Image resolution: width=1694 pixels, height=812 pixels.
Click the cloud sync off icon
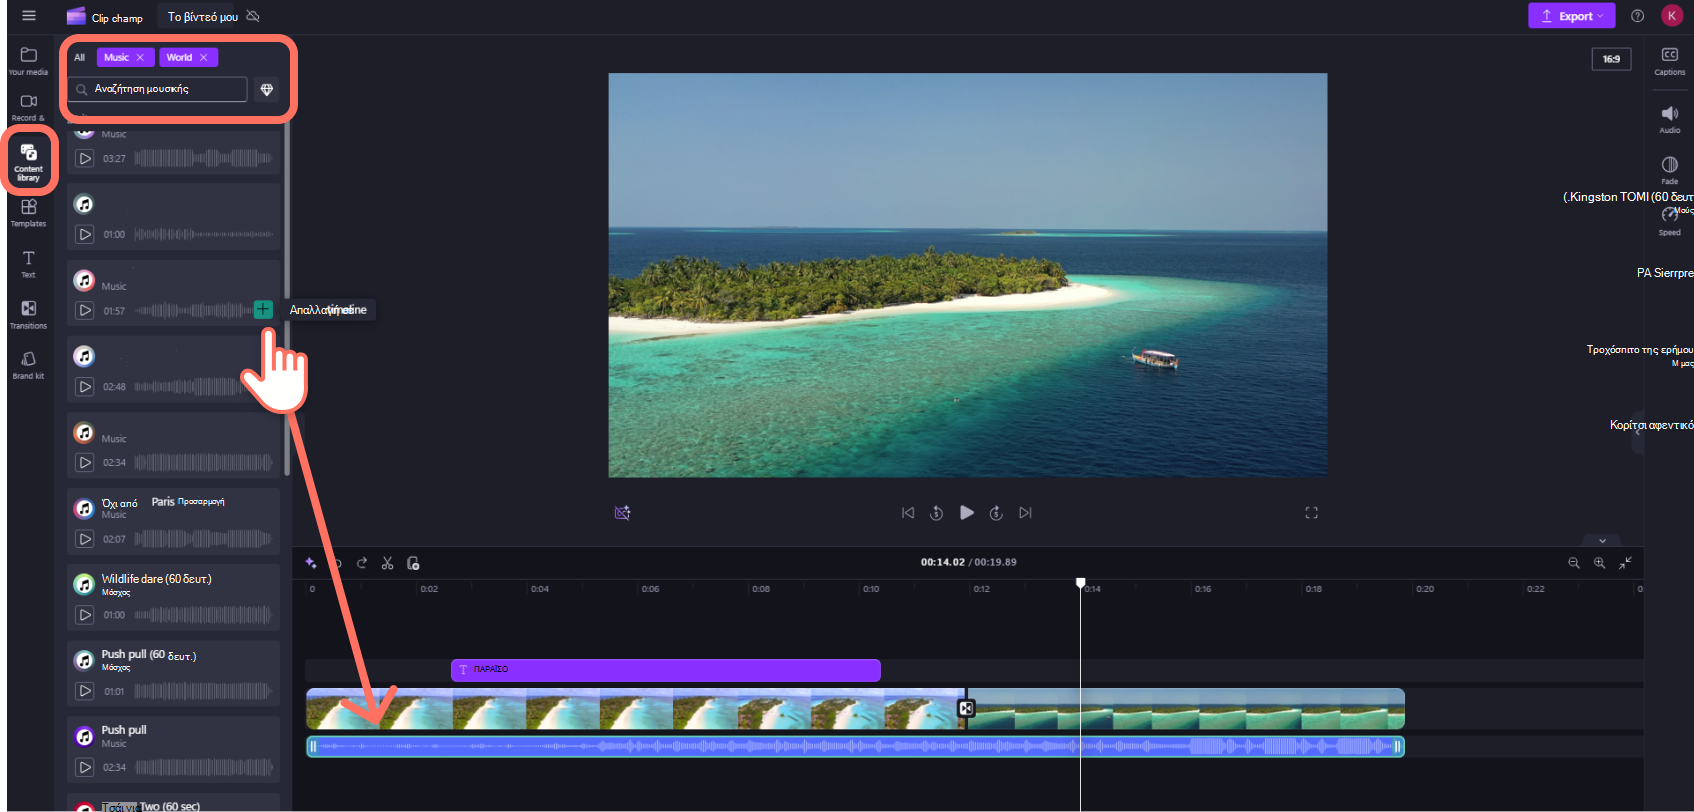point(253,16)
